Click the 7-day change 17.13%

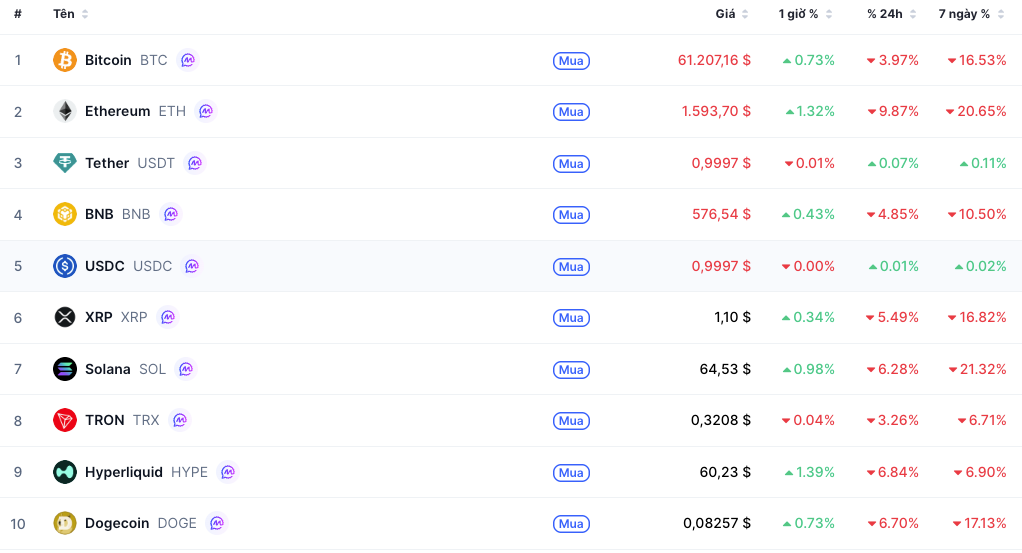[x=980, y=523]
